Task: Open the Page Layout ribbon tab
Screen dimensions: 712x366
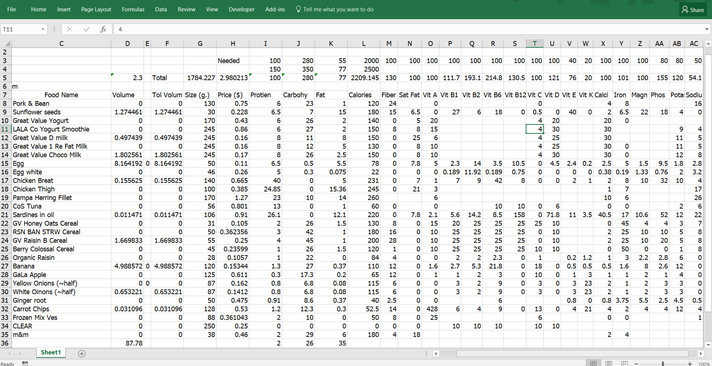Action: click(x=96, y=9)
